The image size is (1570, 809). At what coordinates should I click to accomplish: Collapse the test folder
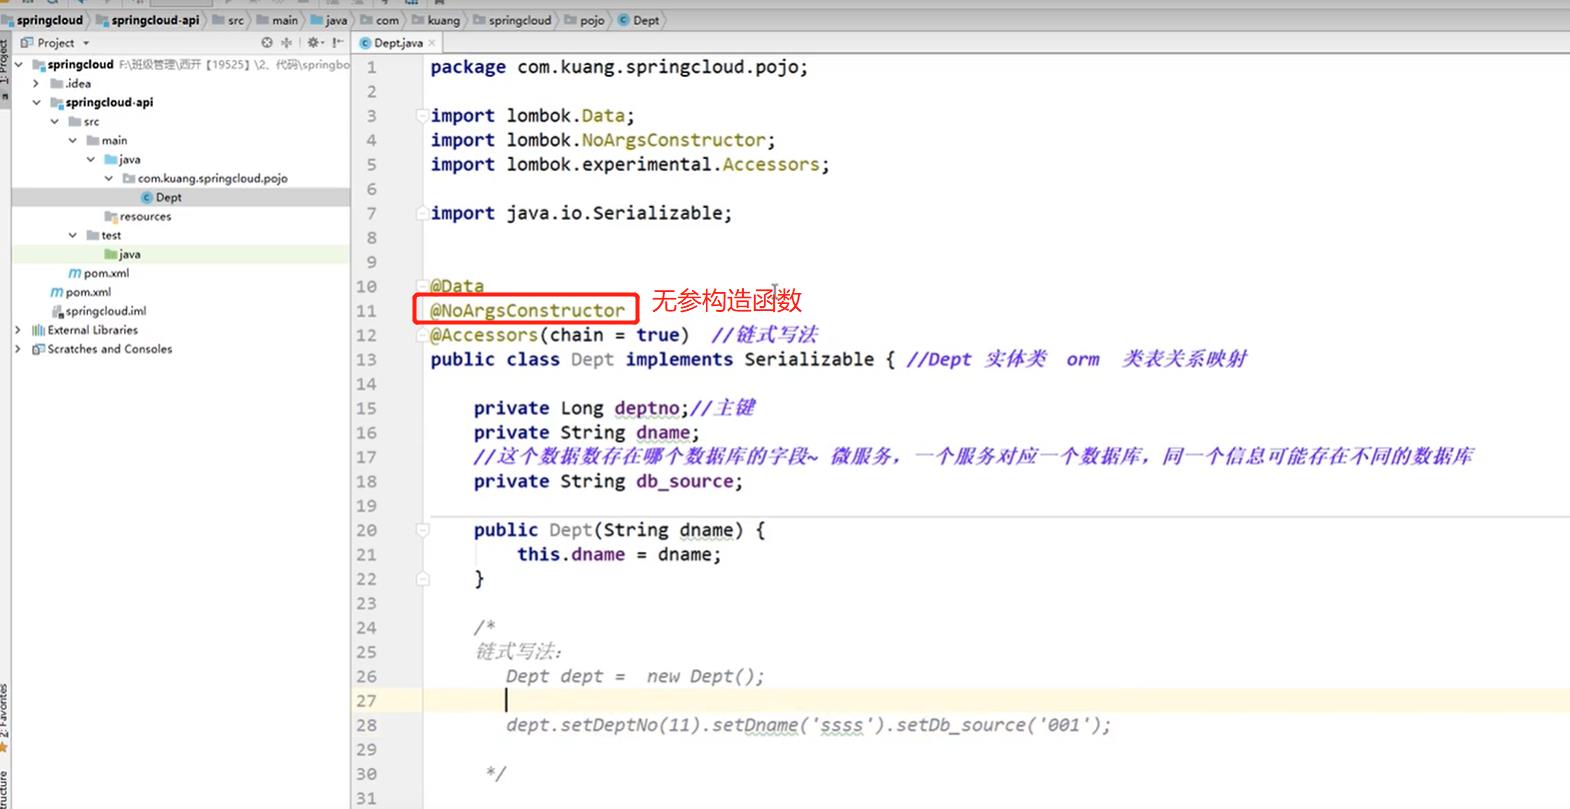coord(73,235)
